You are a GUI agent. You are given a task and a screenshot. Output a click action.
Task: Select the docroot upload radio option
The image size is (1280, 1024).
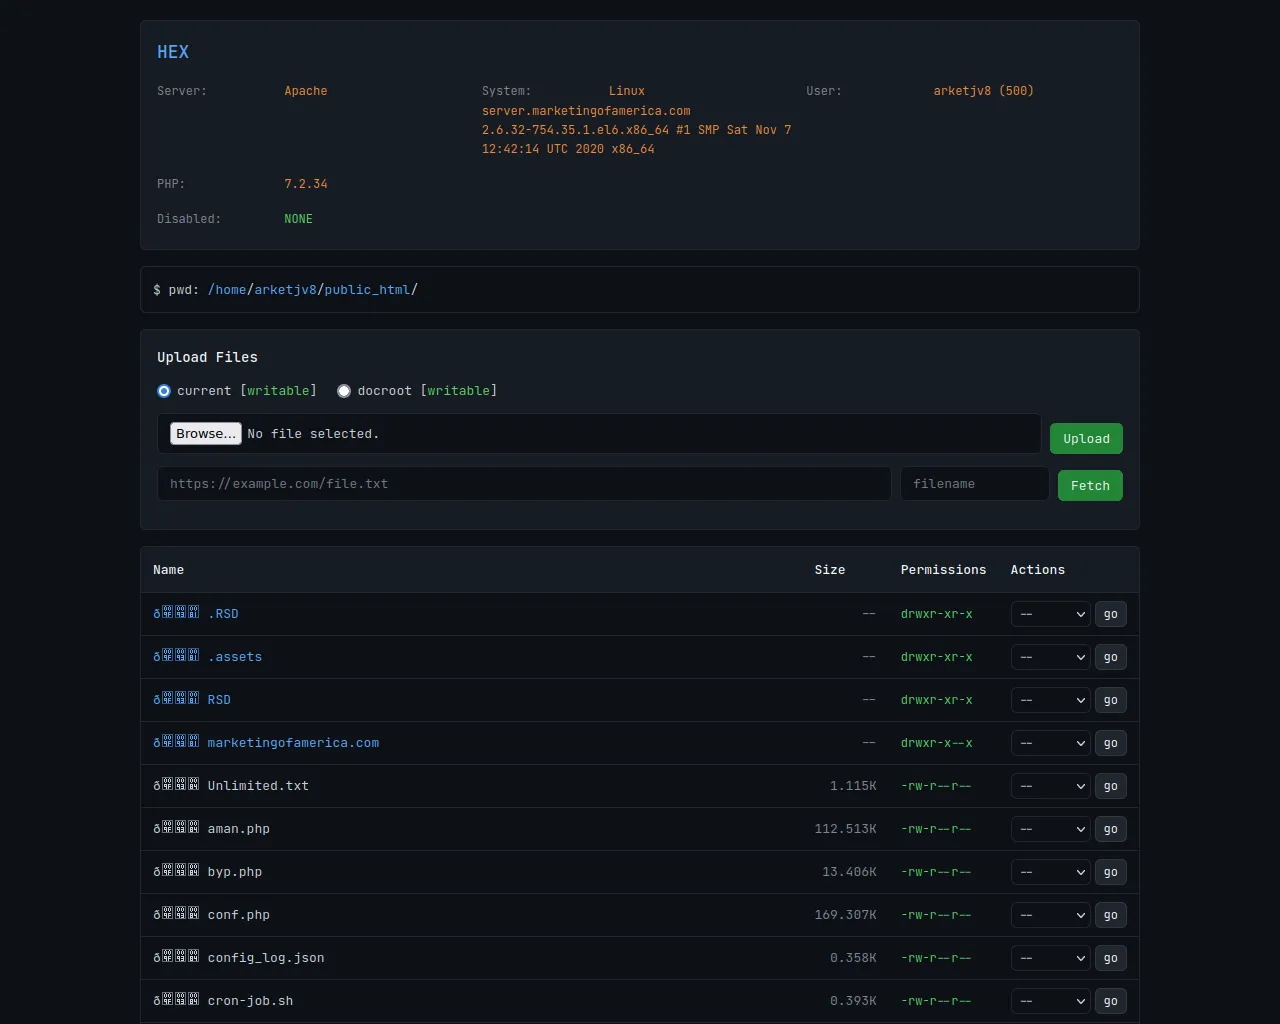344,391
